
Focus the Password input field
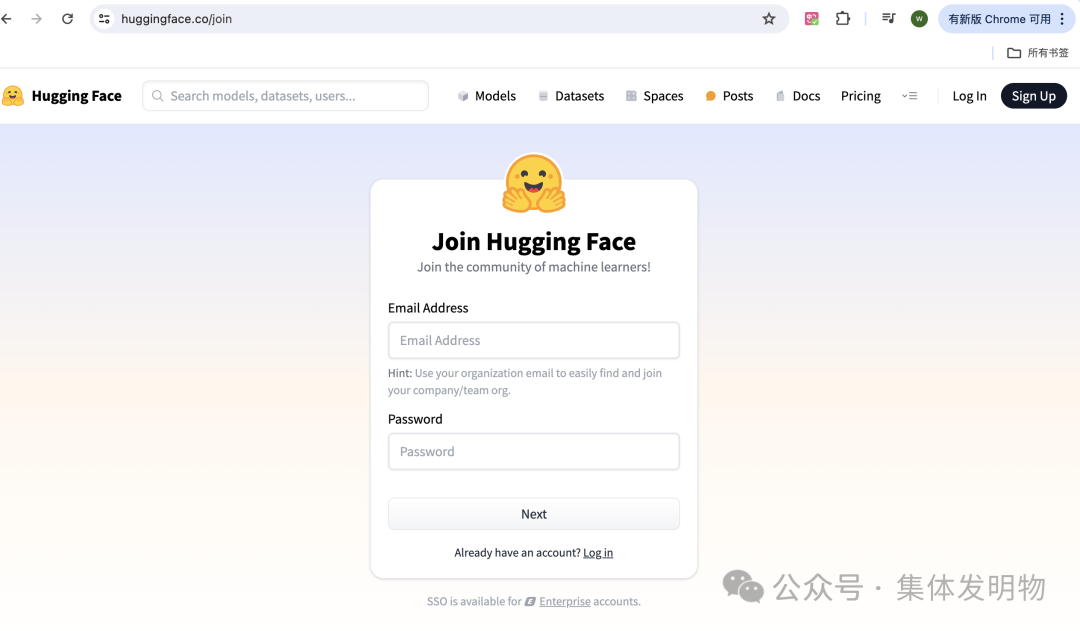coord(534,451)
